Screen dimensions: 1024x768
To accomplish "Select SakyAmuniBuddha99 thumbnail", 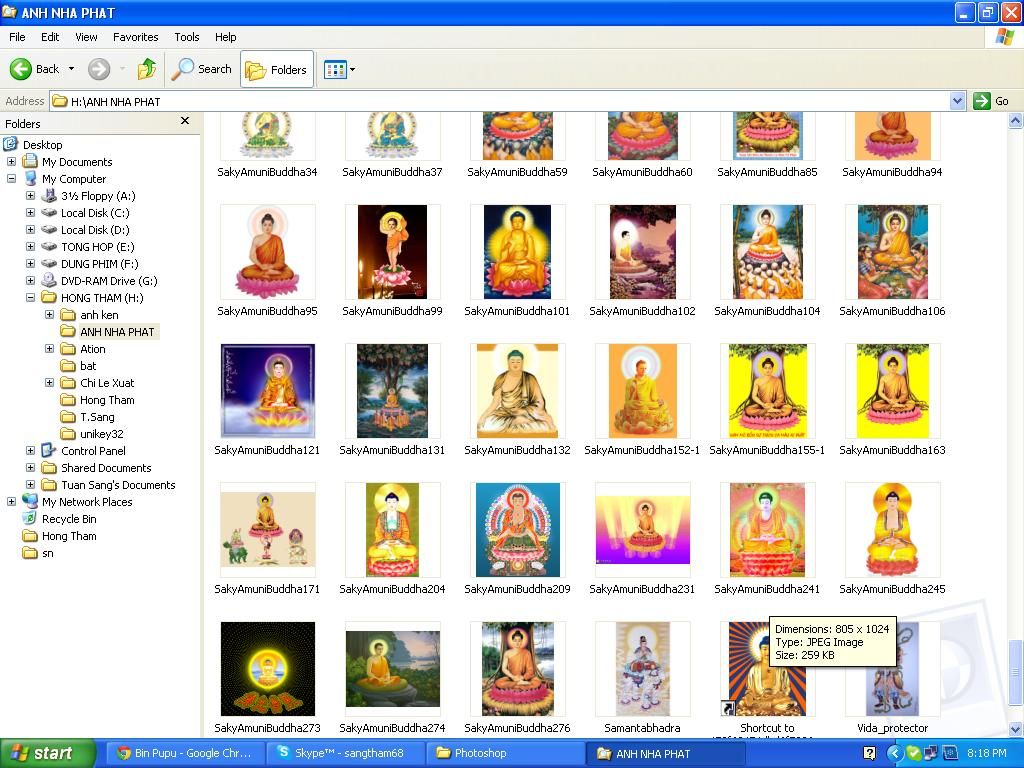I will point(392,252).
